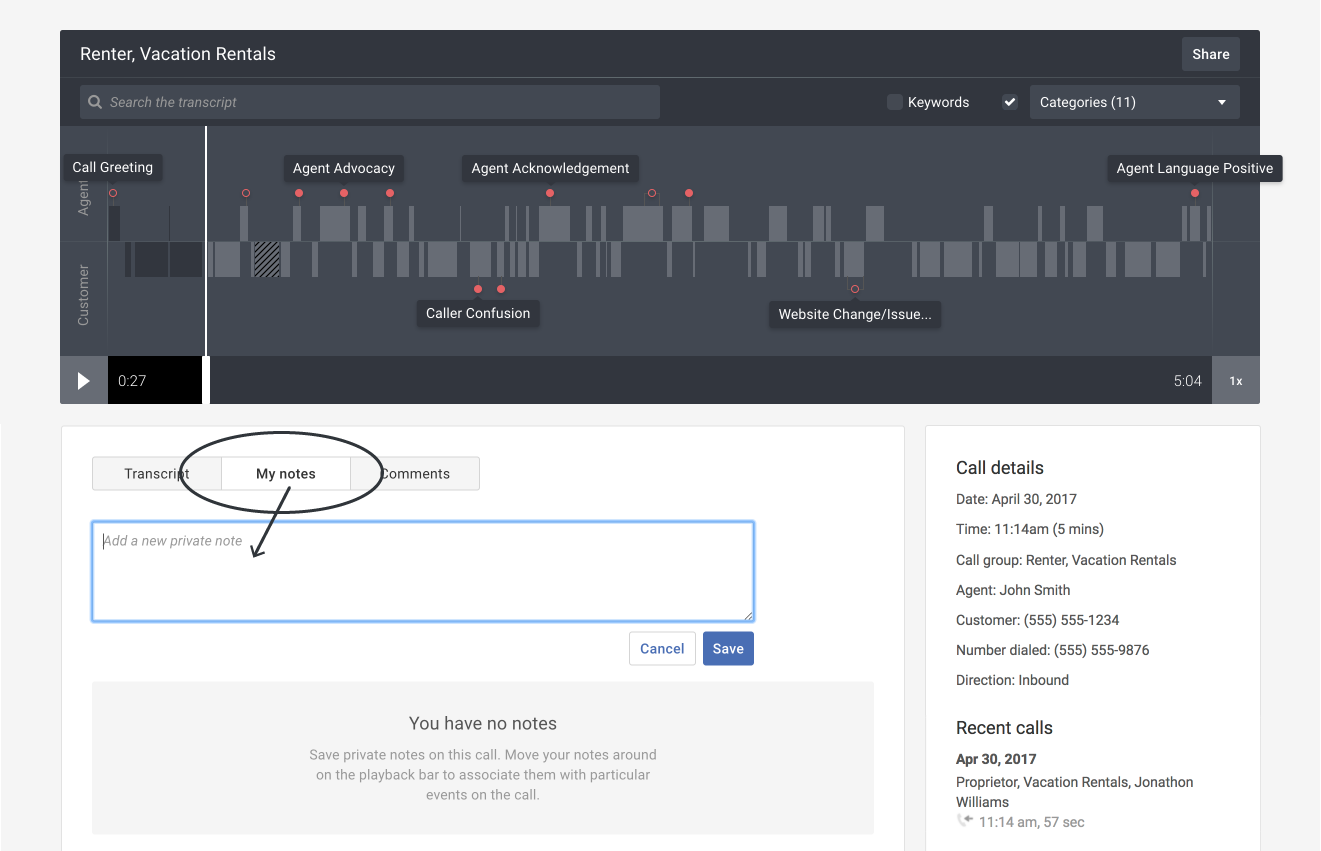Image resolution: width=1321 pixels, height=851 pixels.
Task: Cancel the new note
Action: (x=662, y=649)
